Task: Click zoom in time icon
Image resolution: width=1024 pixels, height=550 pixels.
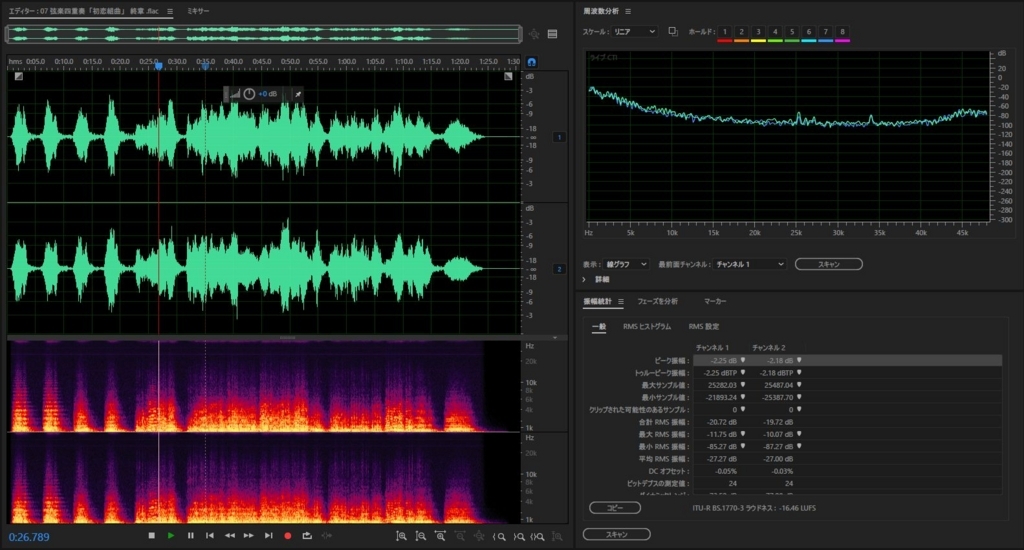Action: click(x=440, y=536)
